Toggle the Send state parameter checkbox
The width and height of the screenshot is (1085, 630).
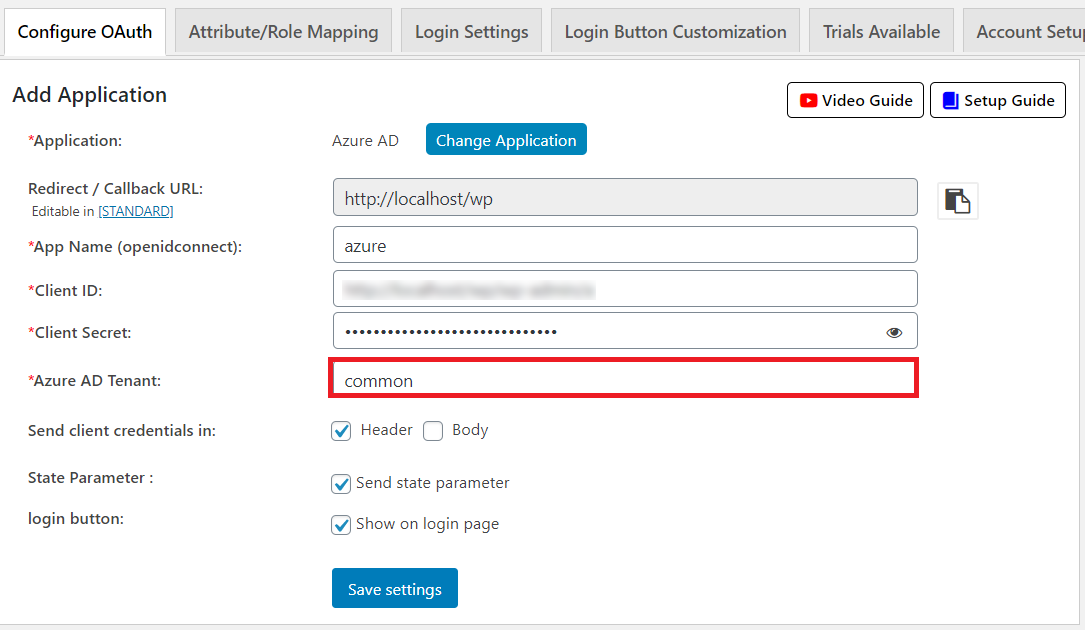[342, 484]
